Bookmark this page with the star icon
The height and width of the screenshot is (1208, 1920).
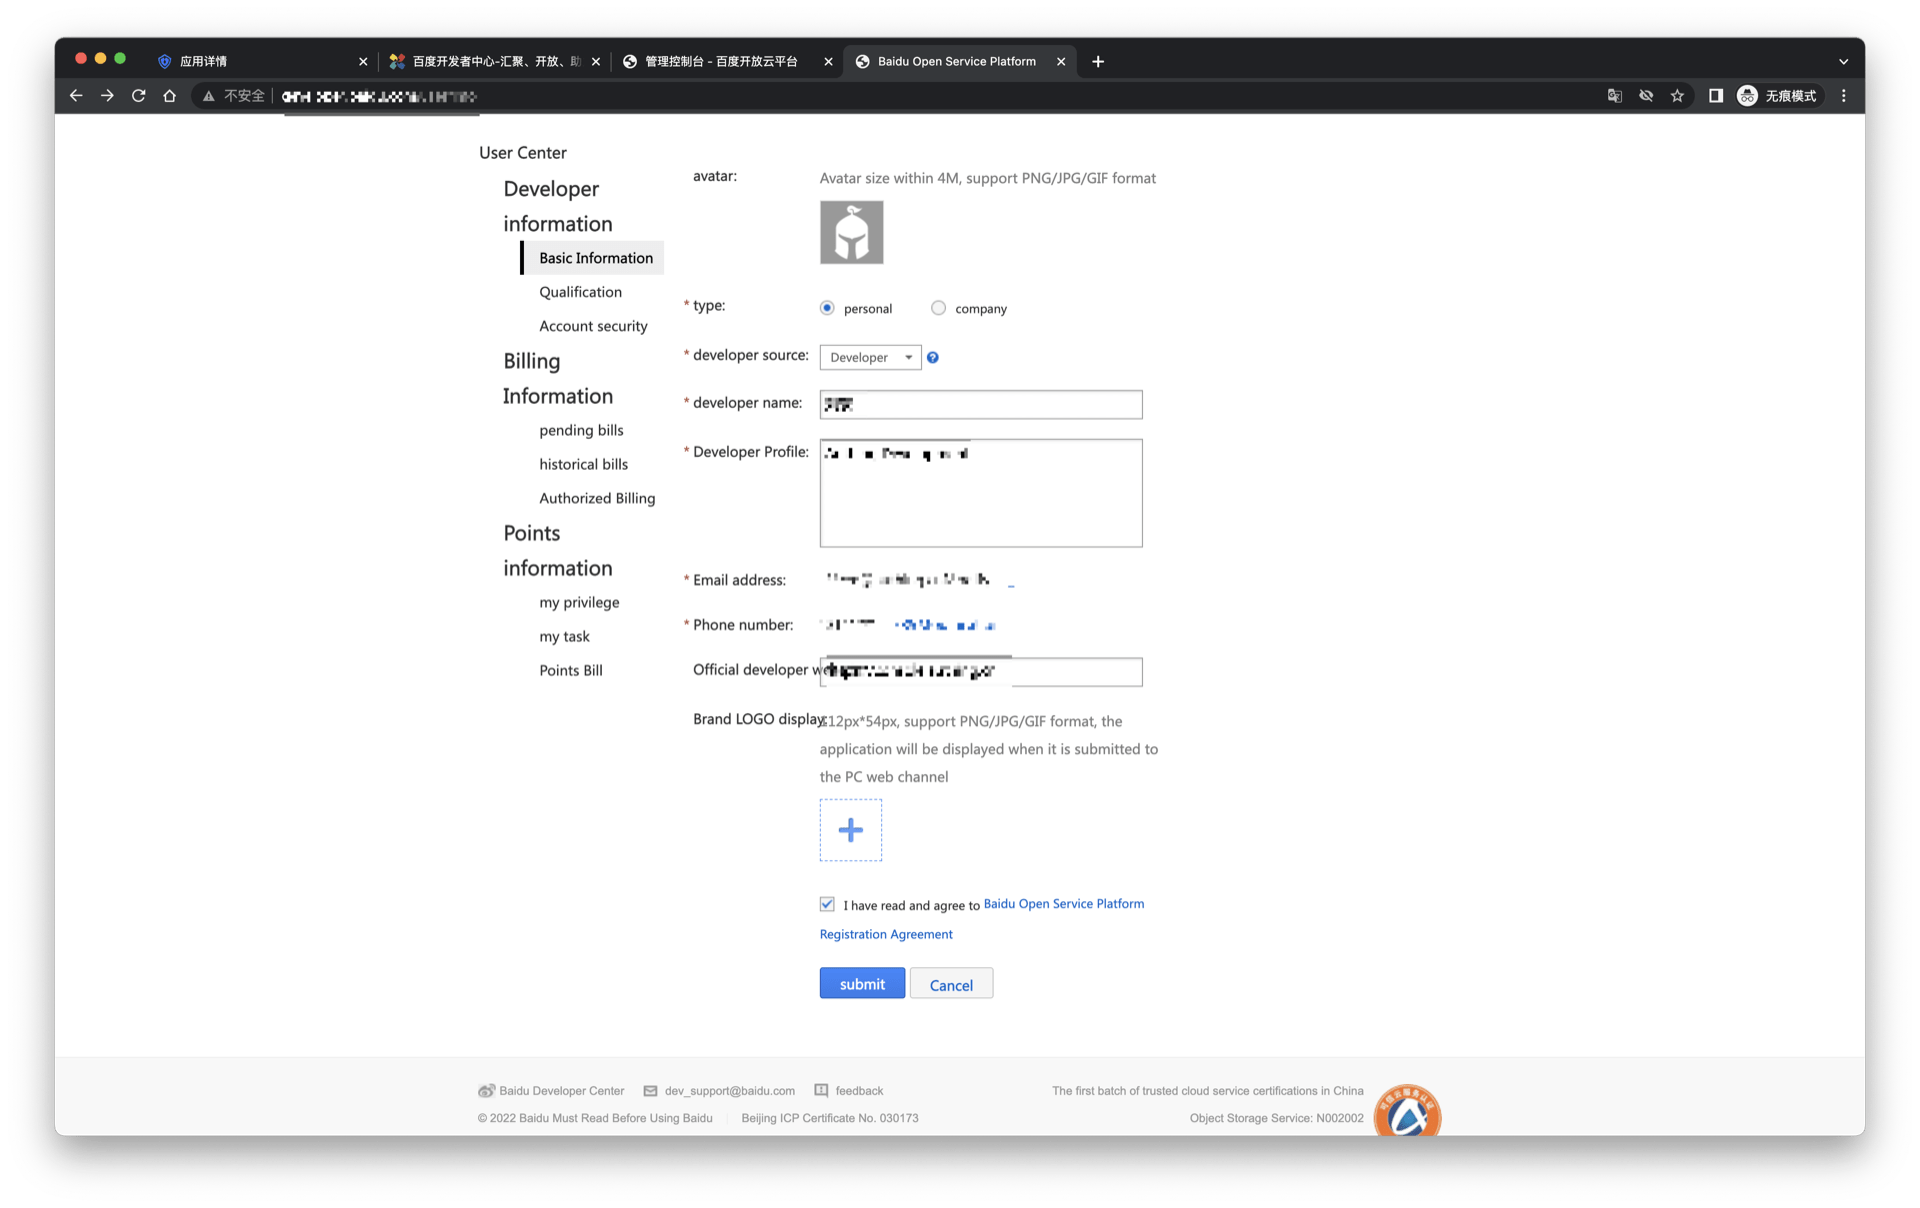click(1677, 96)
